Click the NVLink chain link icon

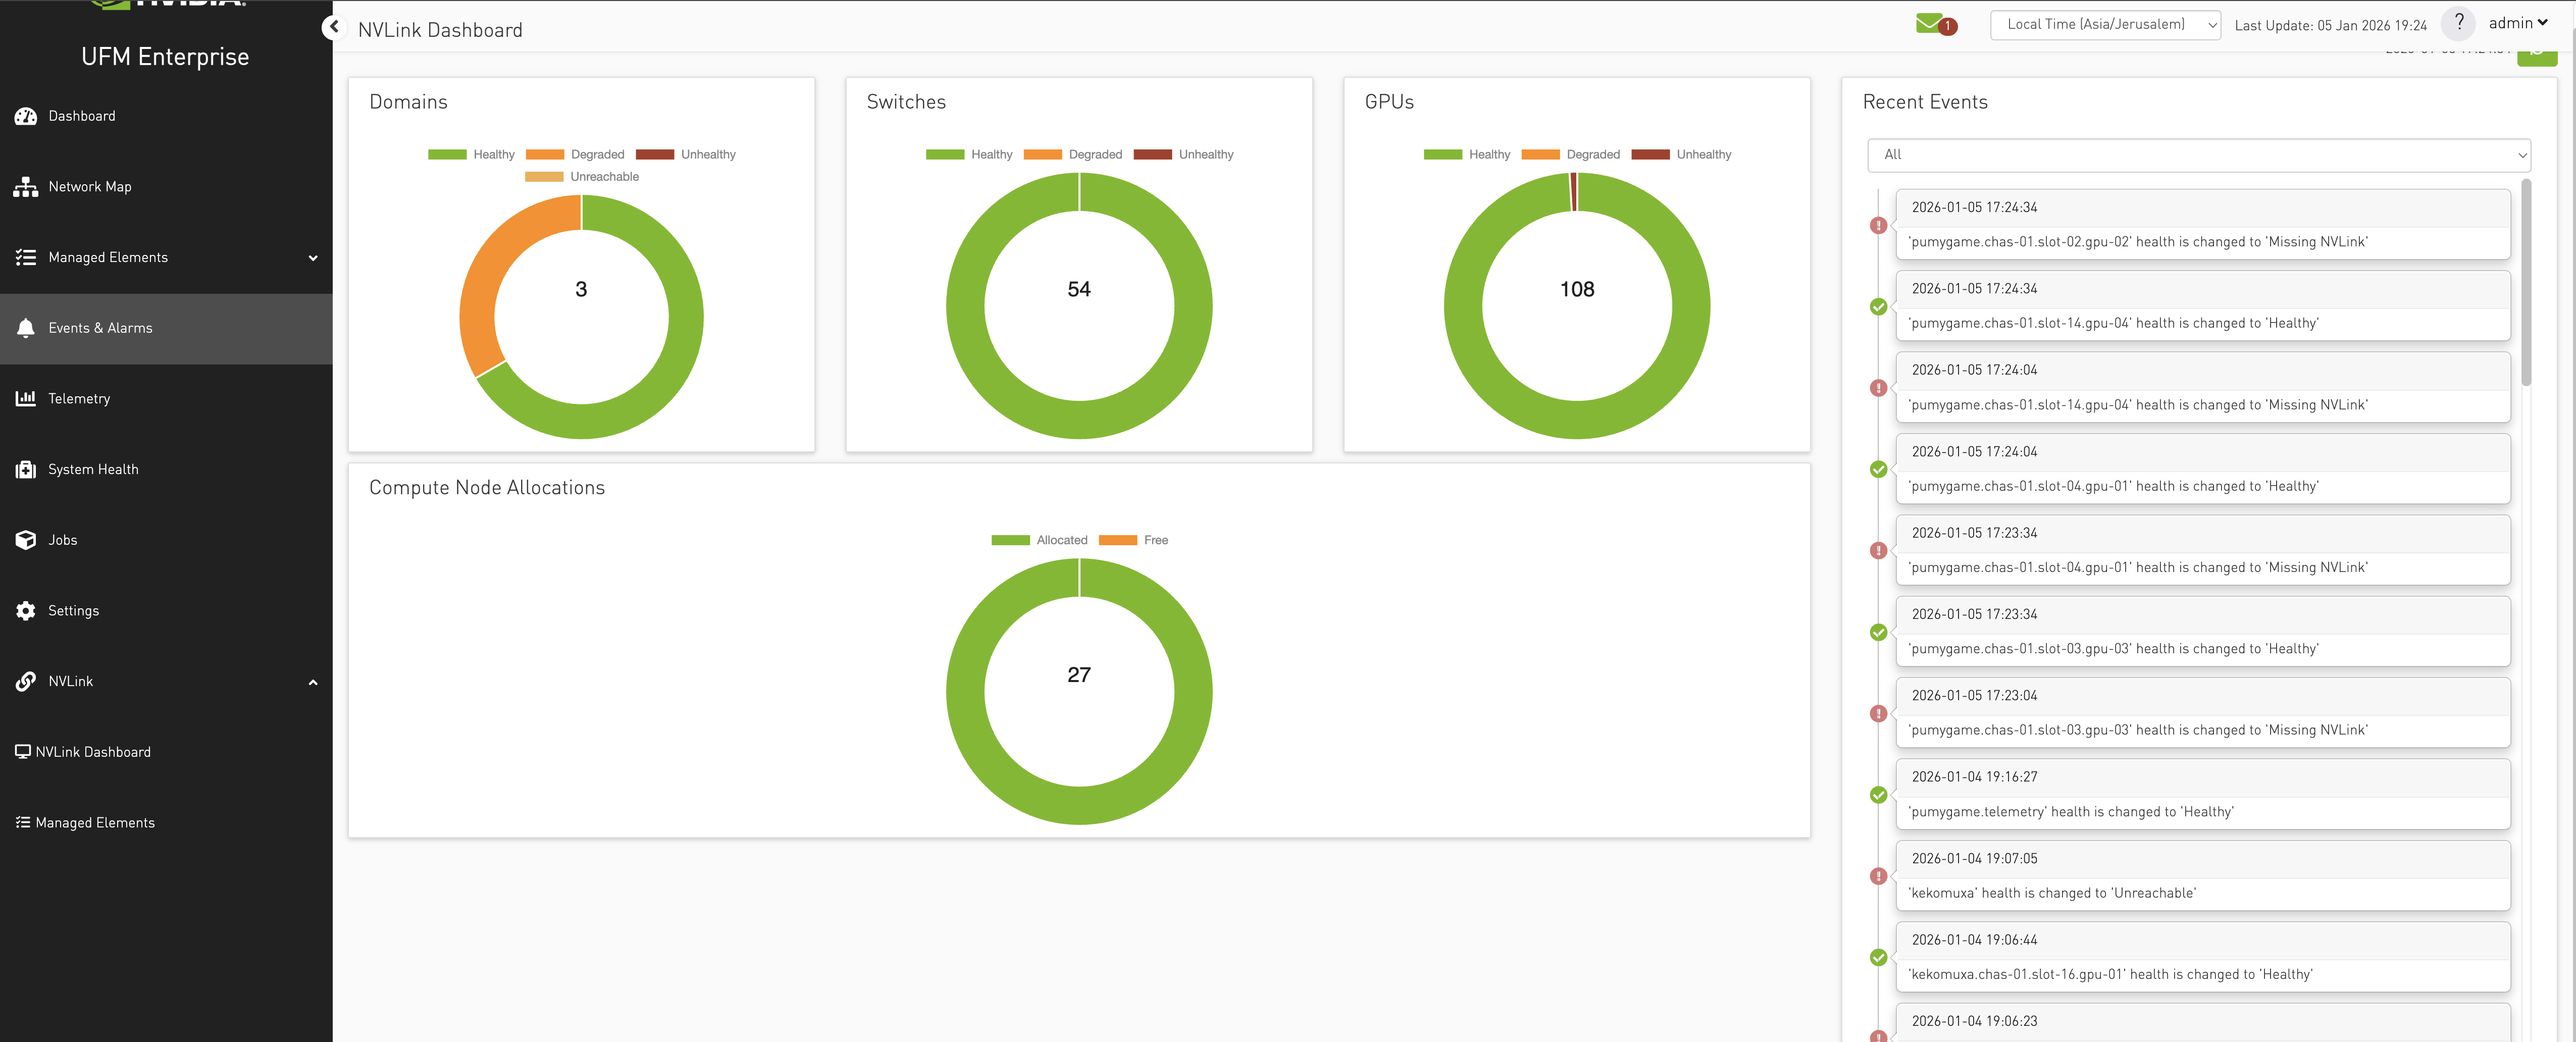coord(26,681)
